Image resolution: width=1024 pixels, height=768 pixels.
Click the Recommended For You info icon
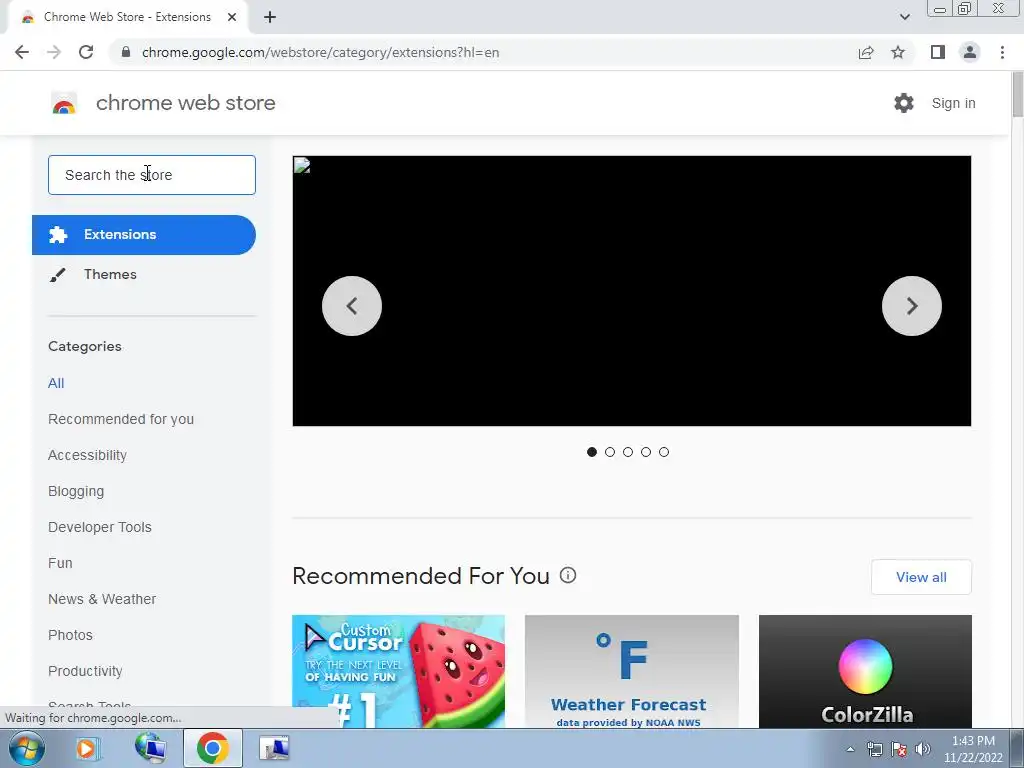click(568, 575)
